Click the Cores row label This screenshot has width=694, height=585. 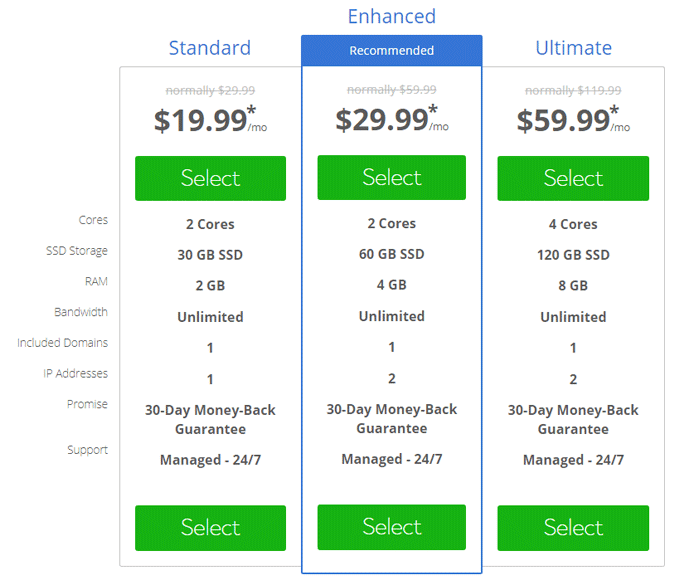(93, 220)
